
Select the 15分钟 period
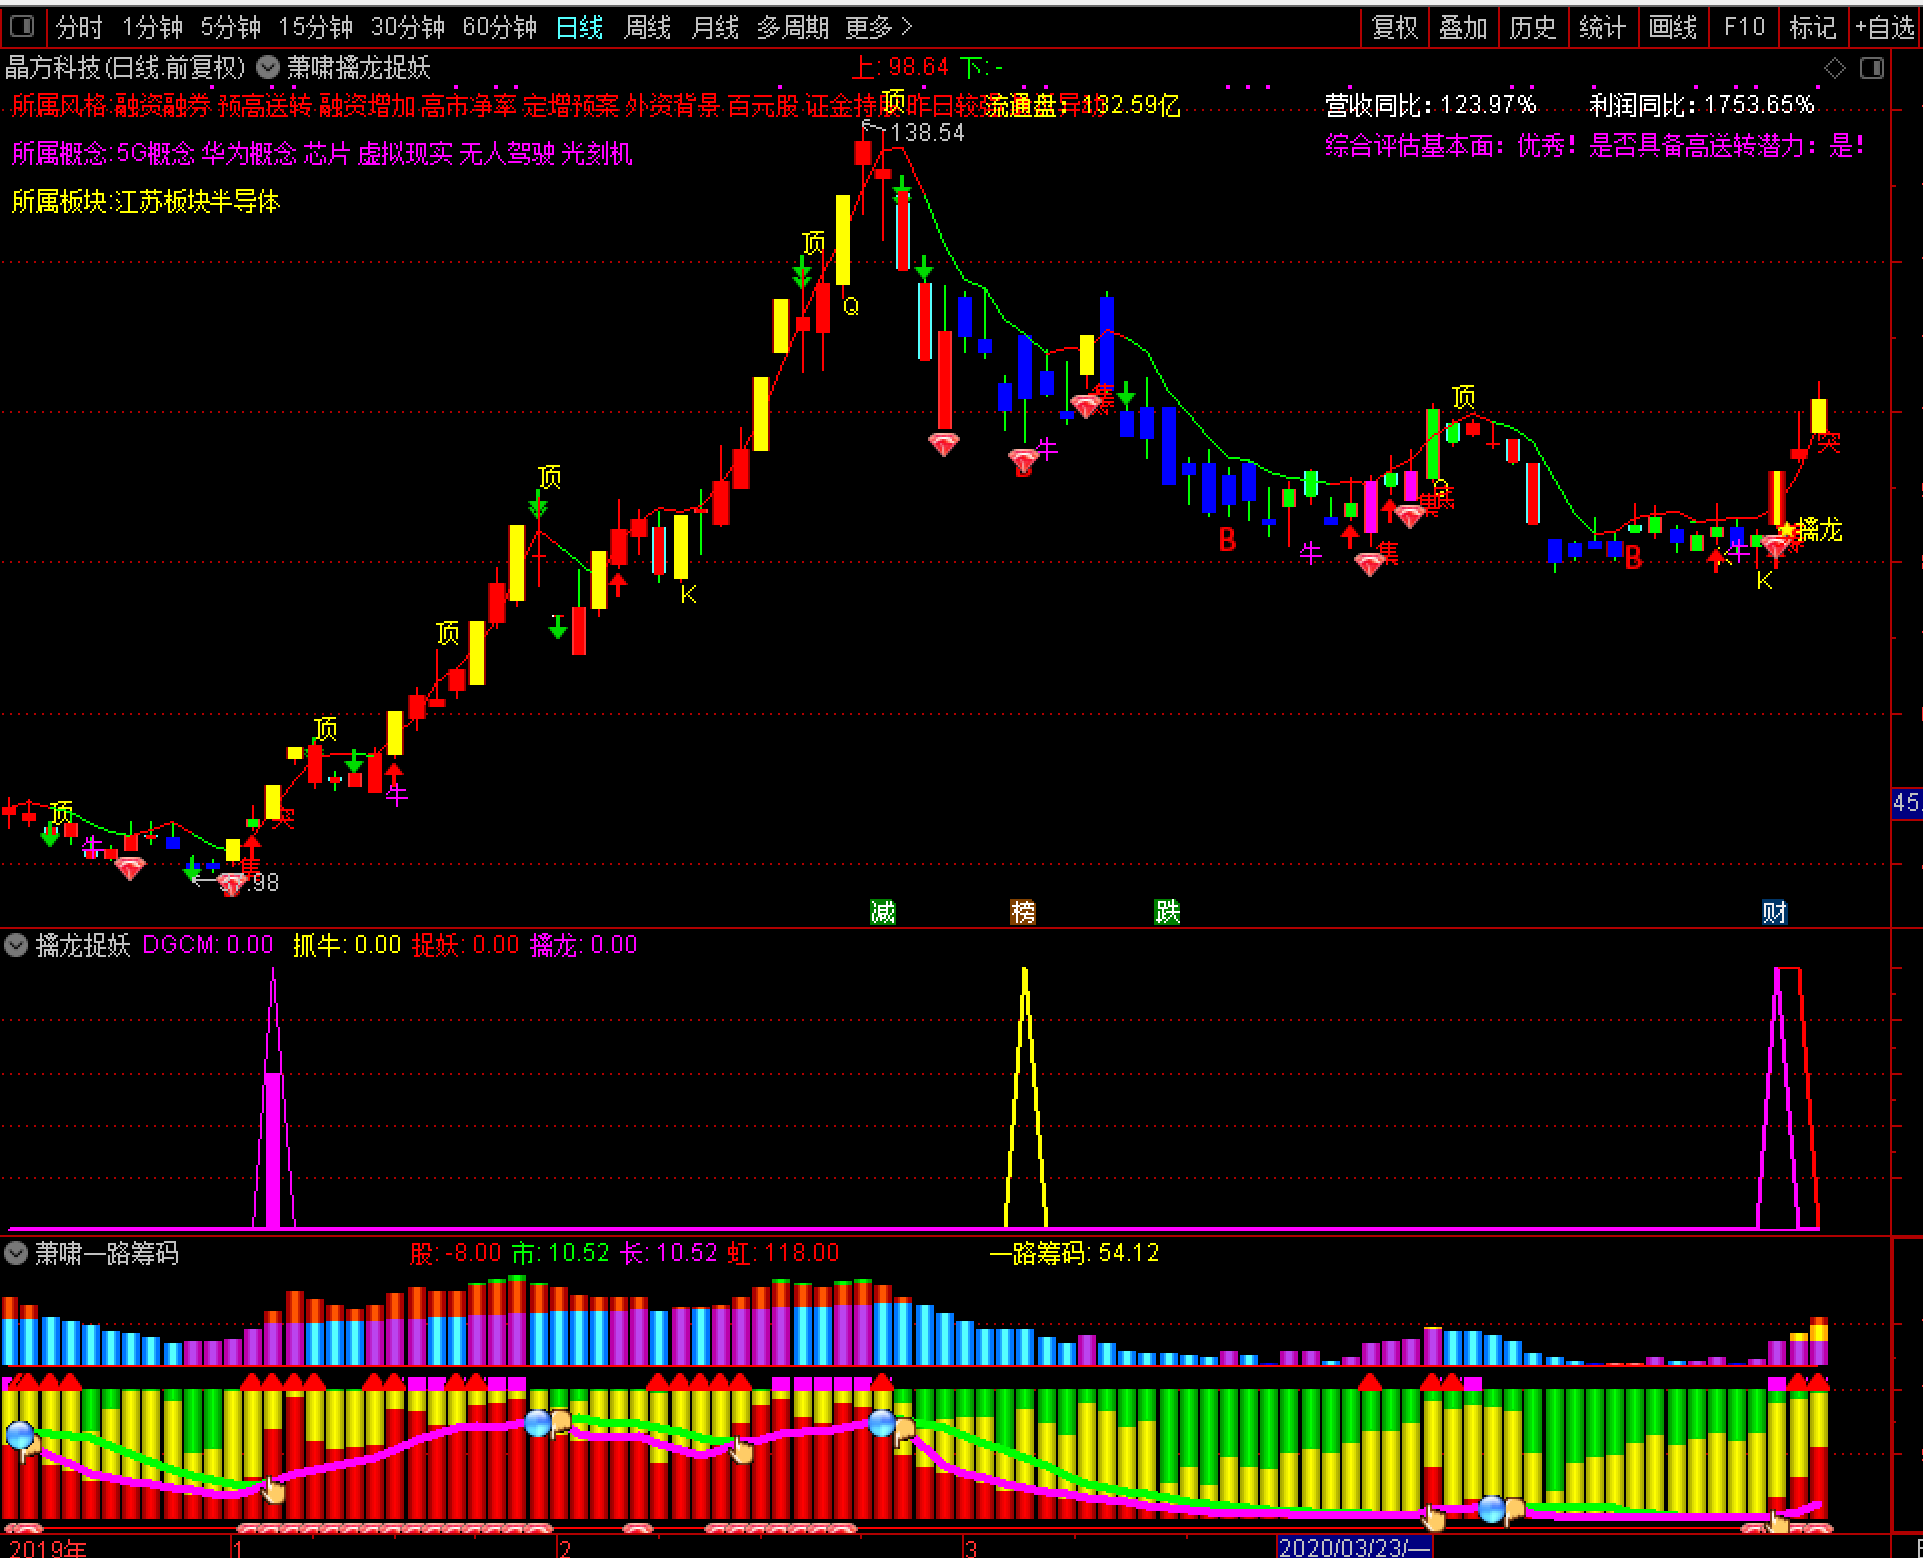[315, 27]
